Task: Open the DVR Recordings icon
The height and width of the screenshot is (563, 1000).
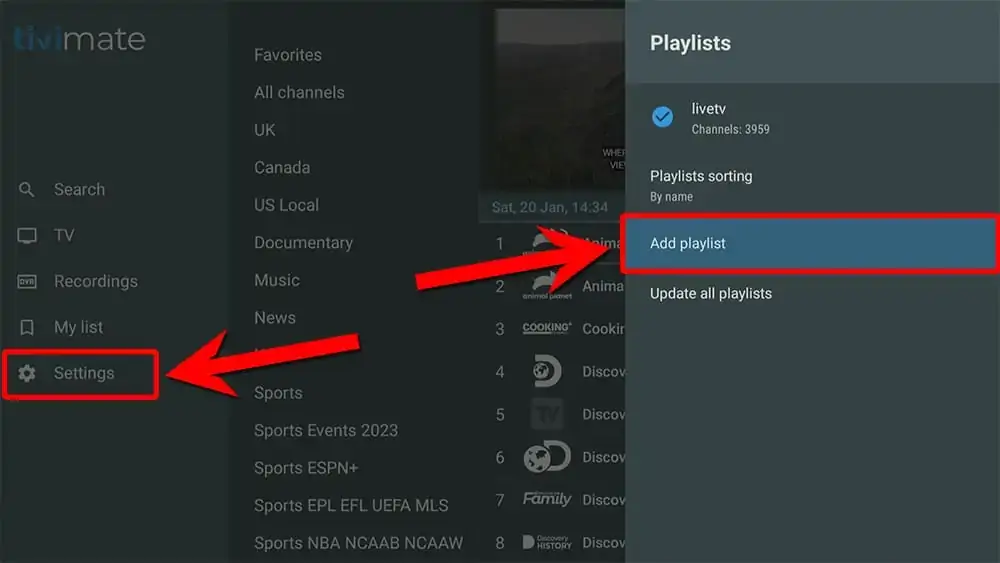Action: 27,282
